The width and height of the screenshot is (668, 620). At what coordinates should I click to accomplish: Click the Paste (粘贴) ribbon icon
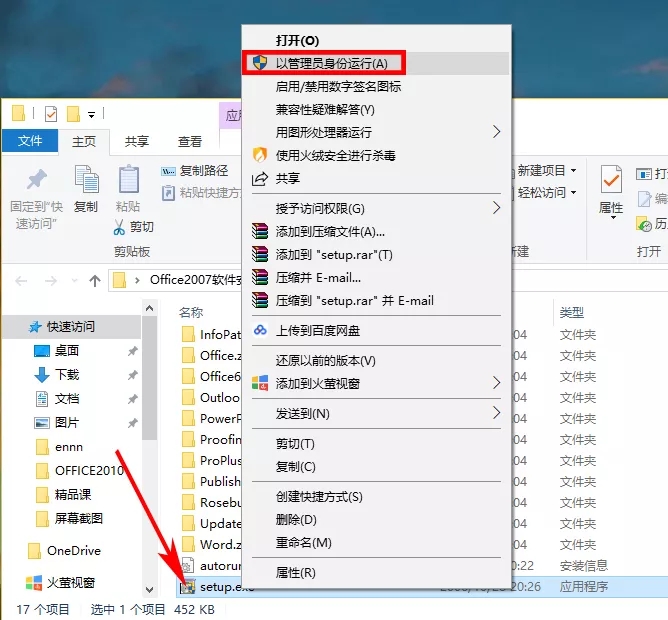click(x=128, y=179)
